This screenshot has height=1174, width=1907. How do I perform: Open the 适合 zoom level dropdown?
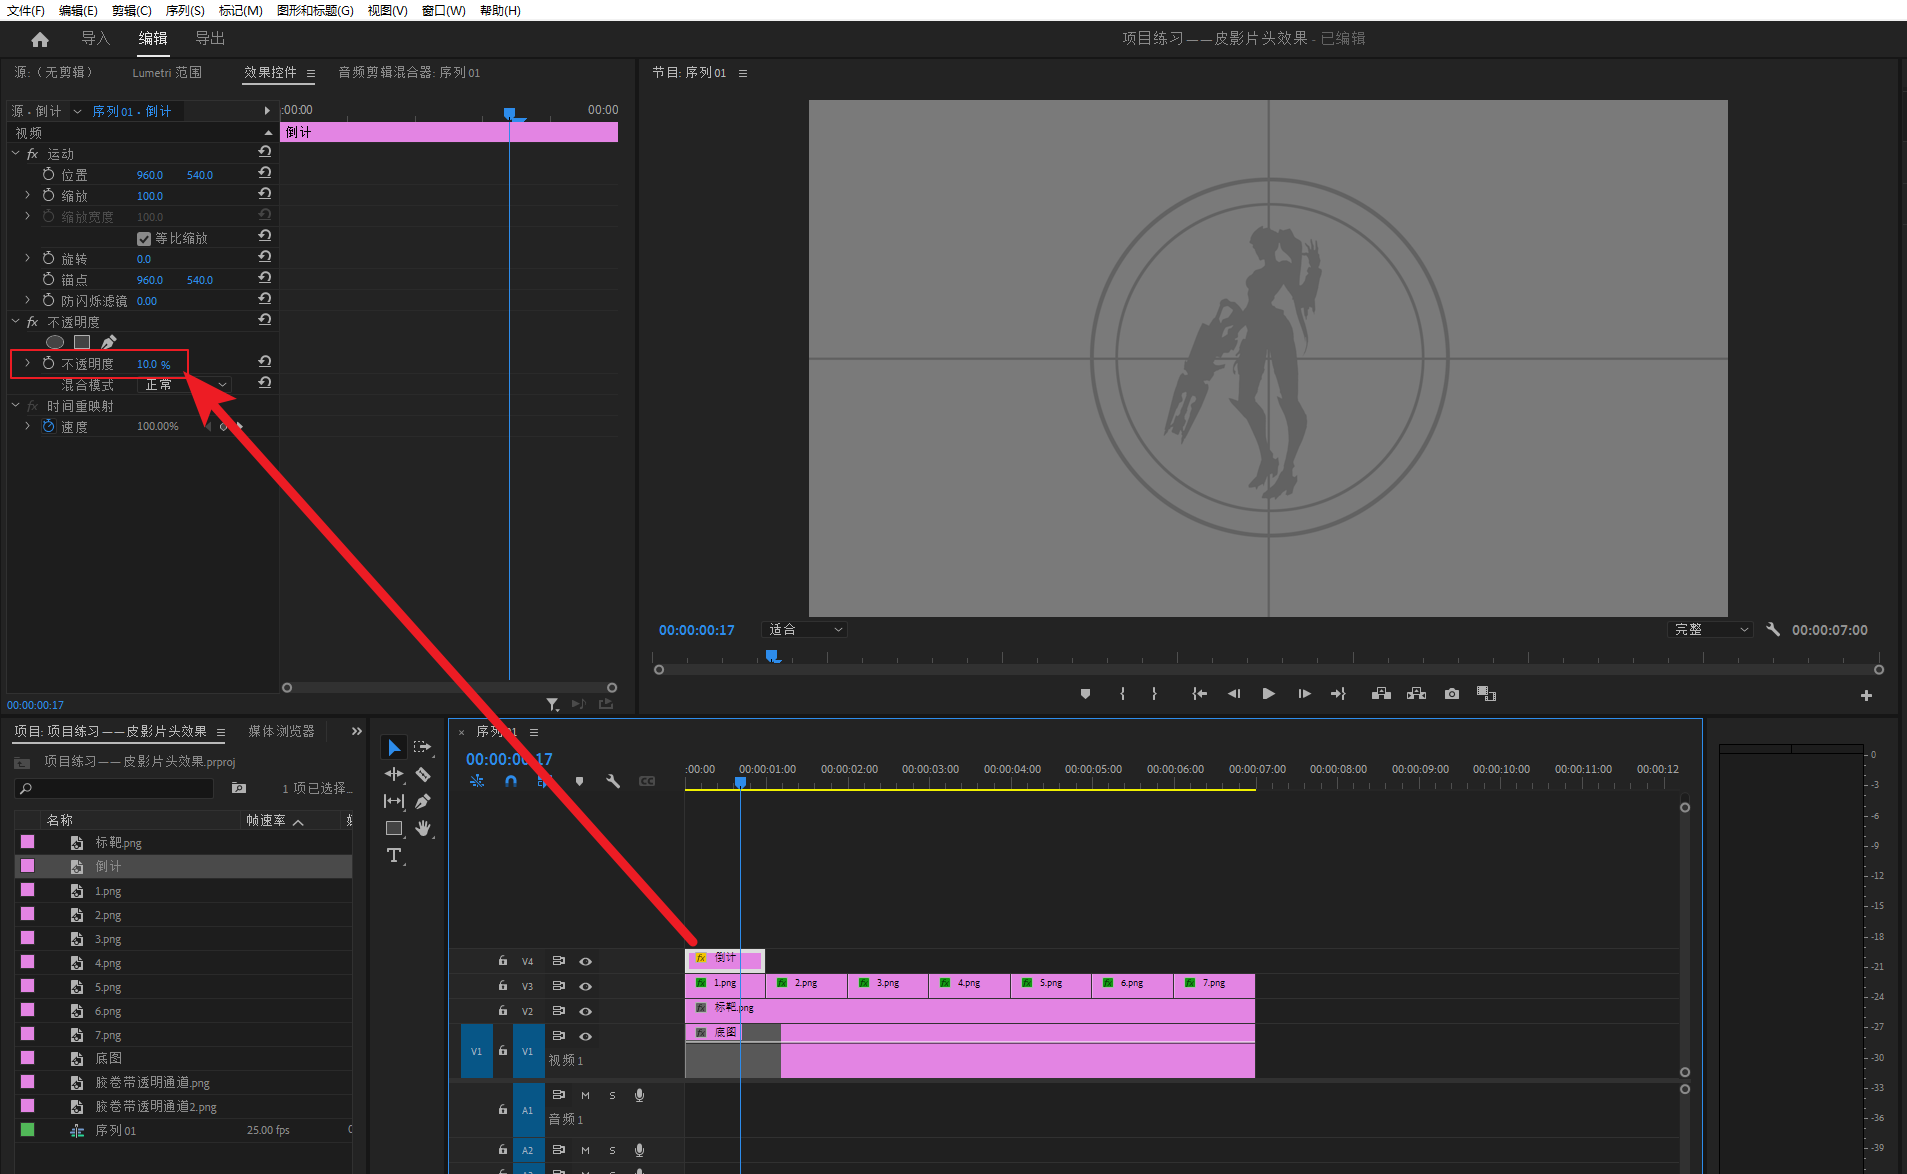(x=805, y=630)
